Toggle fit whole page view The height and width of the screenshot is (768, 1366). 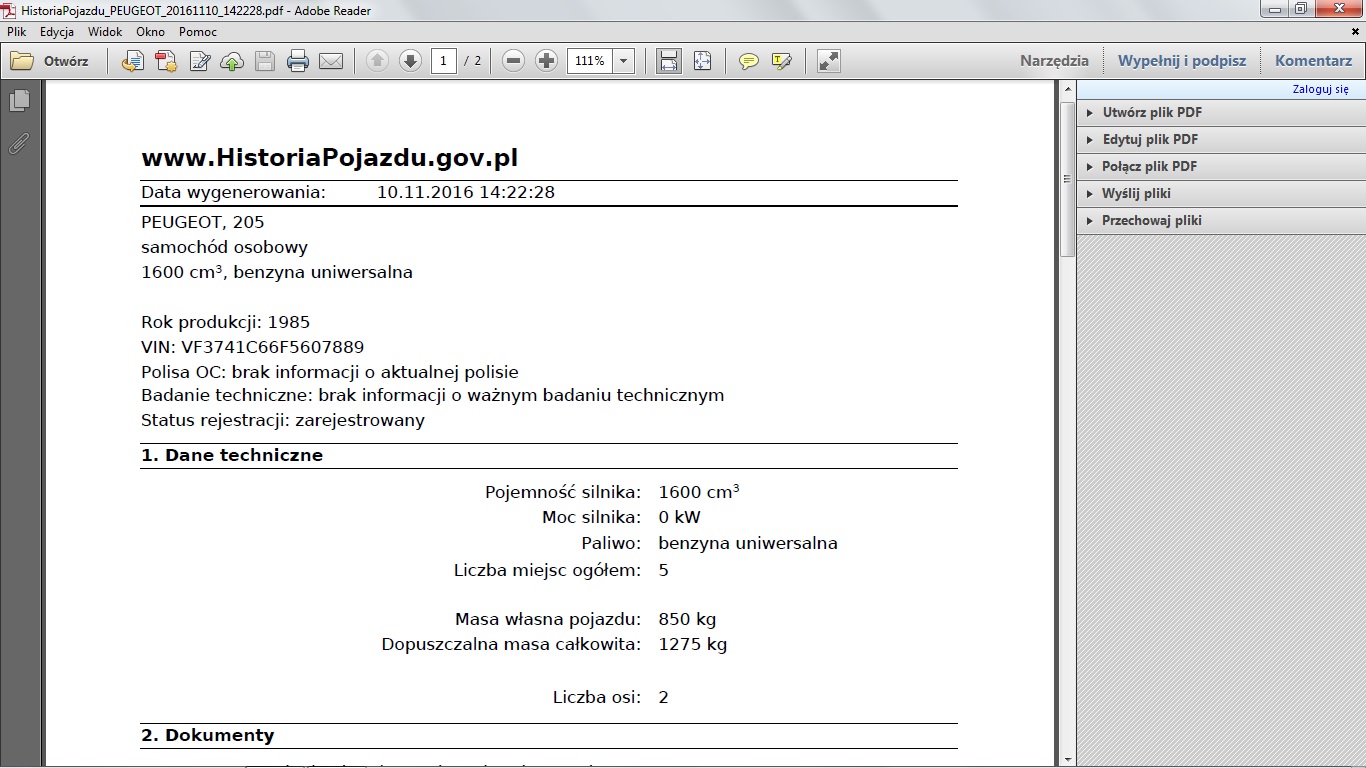click(x=702, y=61)
